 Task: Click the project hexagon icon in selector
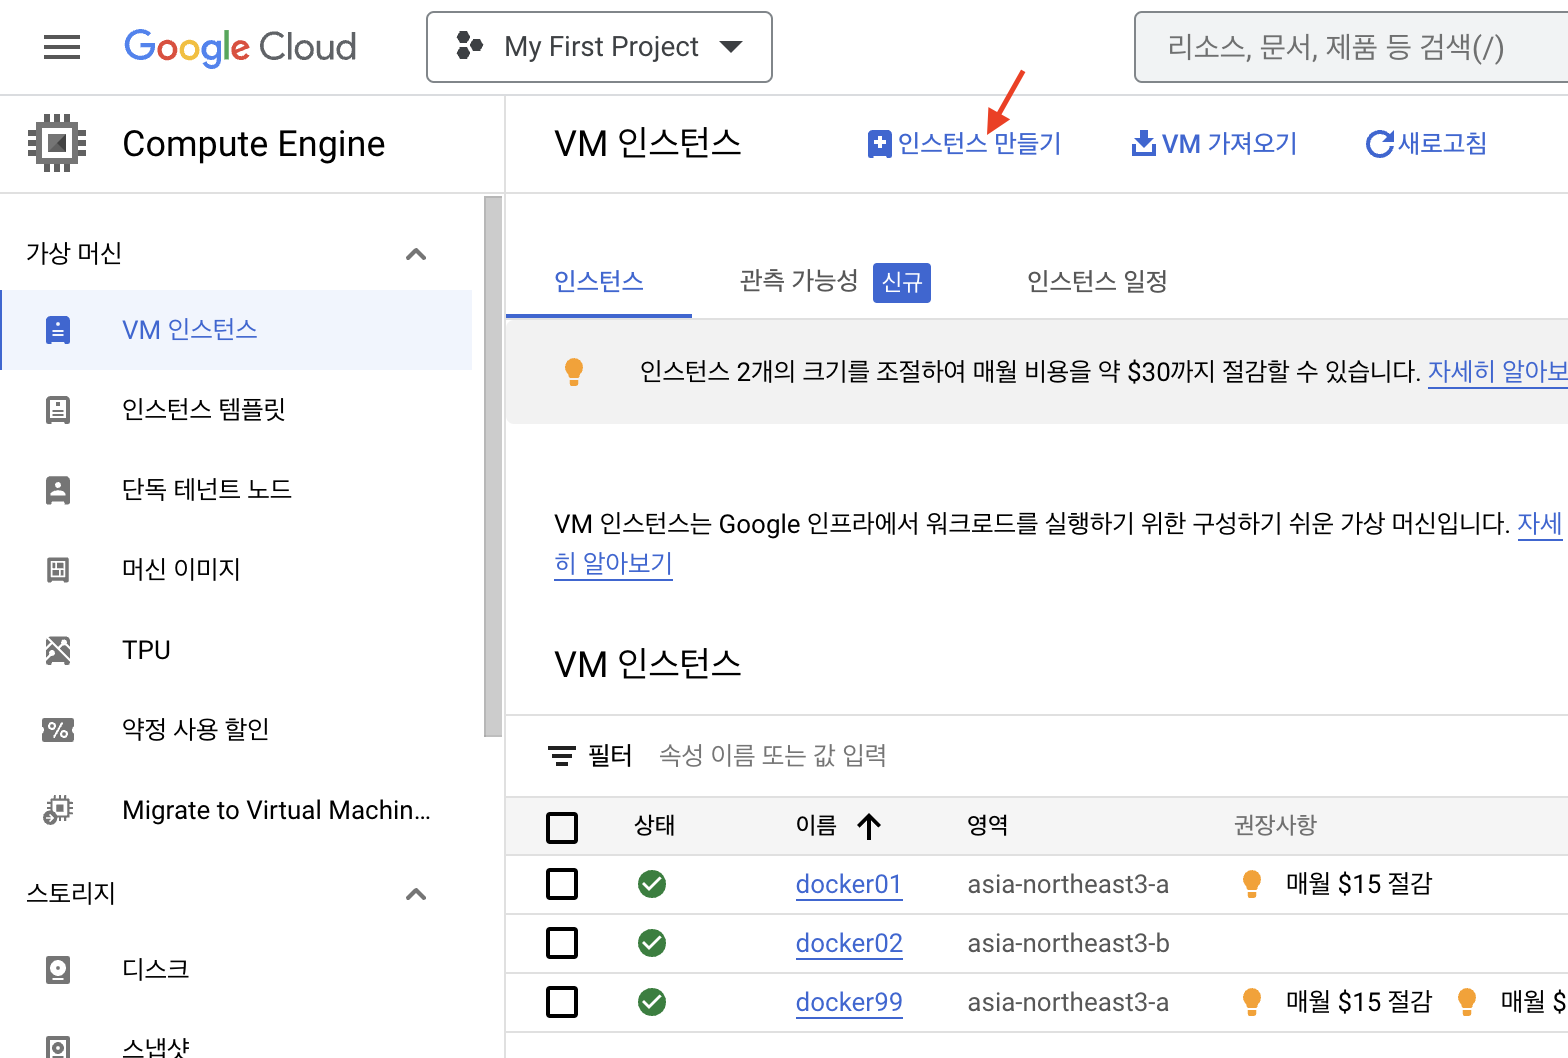(x=469, y=46)
